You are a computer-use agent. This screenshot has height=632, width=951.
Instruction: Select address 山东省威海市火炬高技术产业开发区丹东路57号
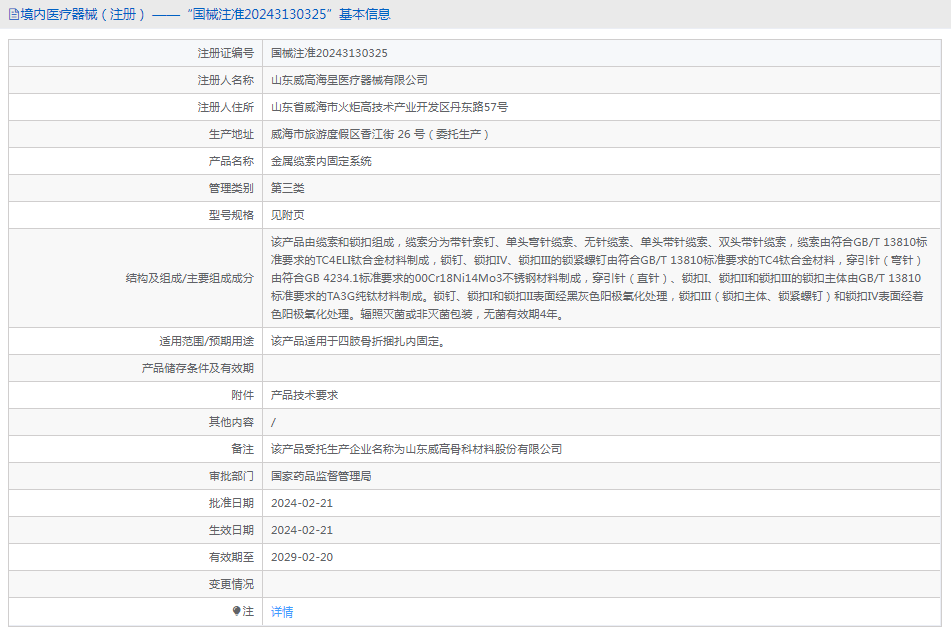click(389, 107)
